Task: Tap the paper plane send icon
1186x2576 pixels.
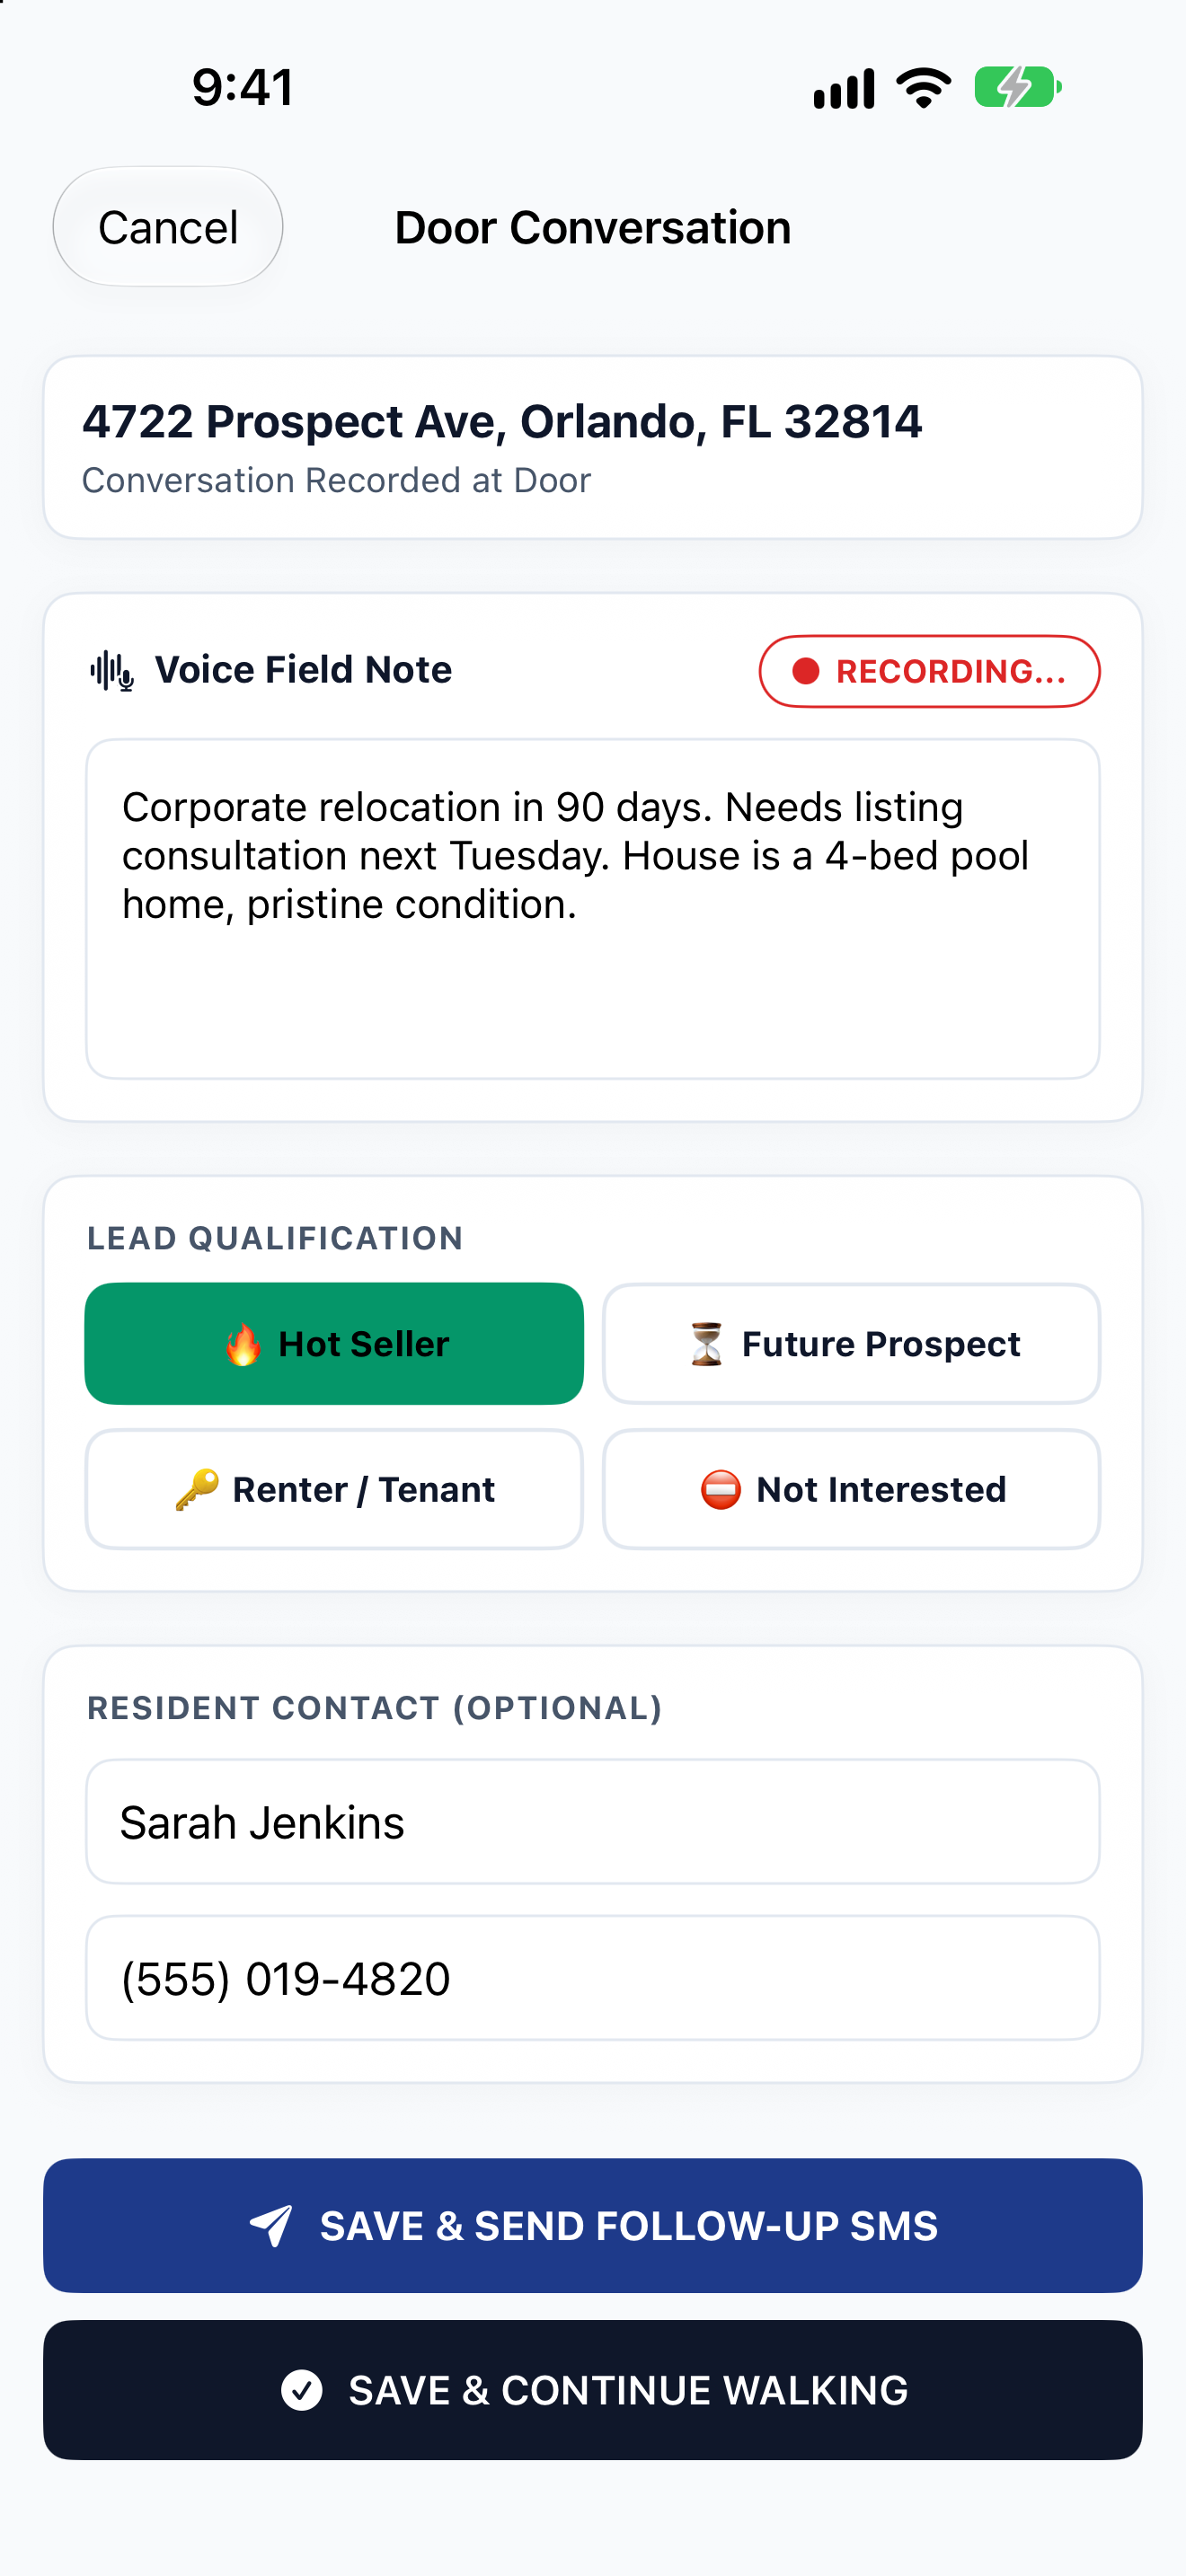Action: pyautogui.click(x=271, y=2226)
